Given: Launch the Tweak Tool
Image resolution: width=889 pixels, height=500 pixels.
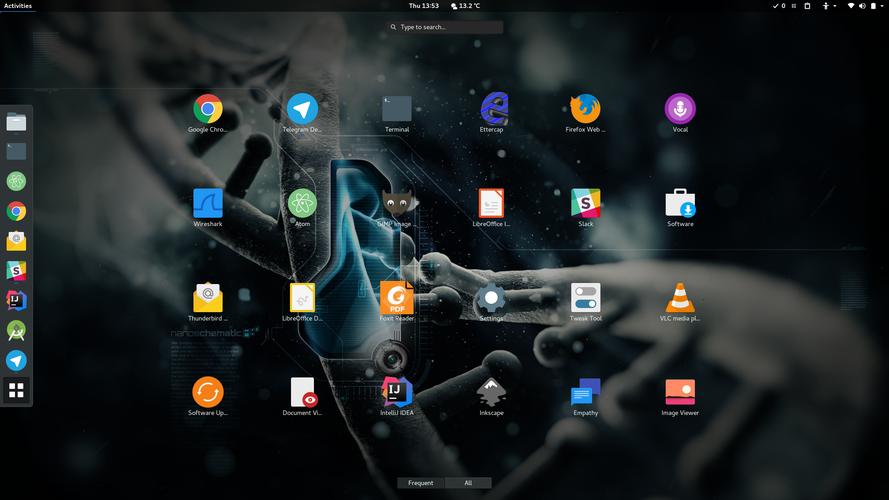Looking at the screenshot, I should coord(585,302).
